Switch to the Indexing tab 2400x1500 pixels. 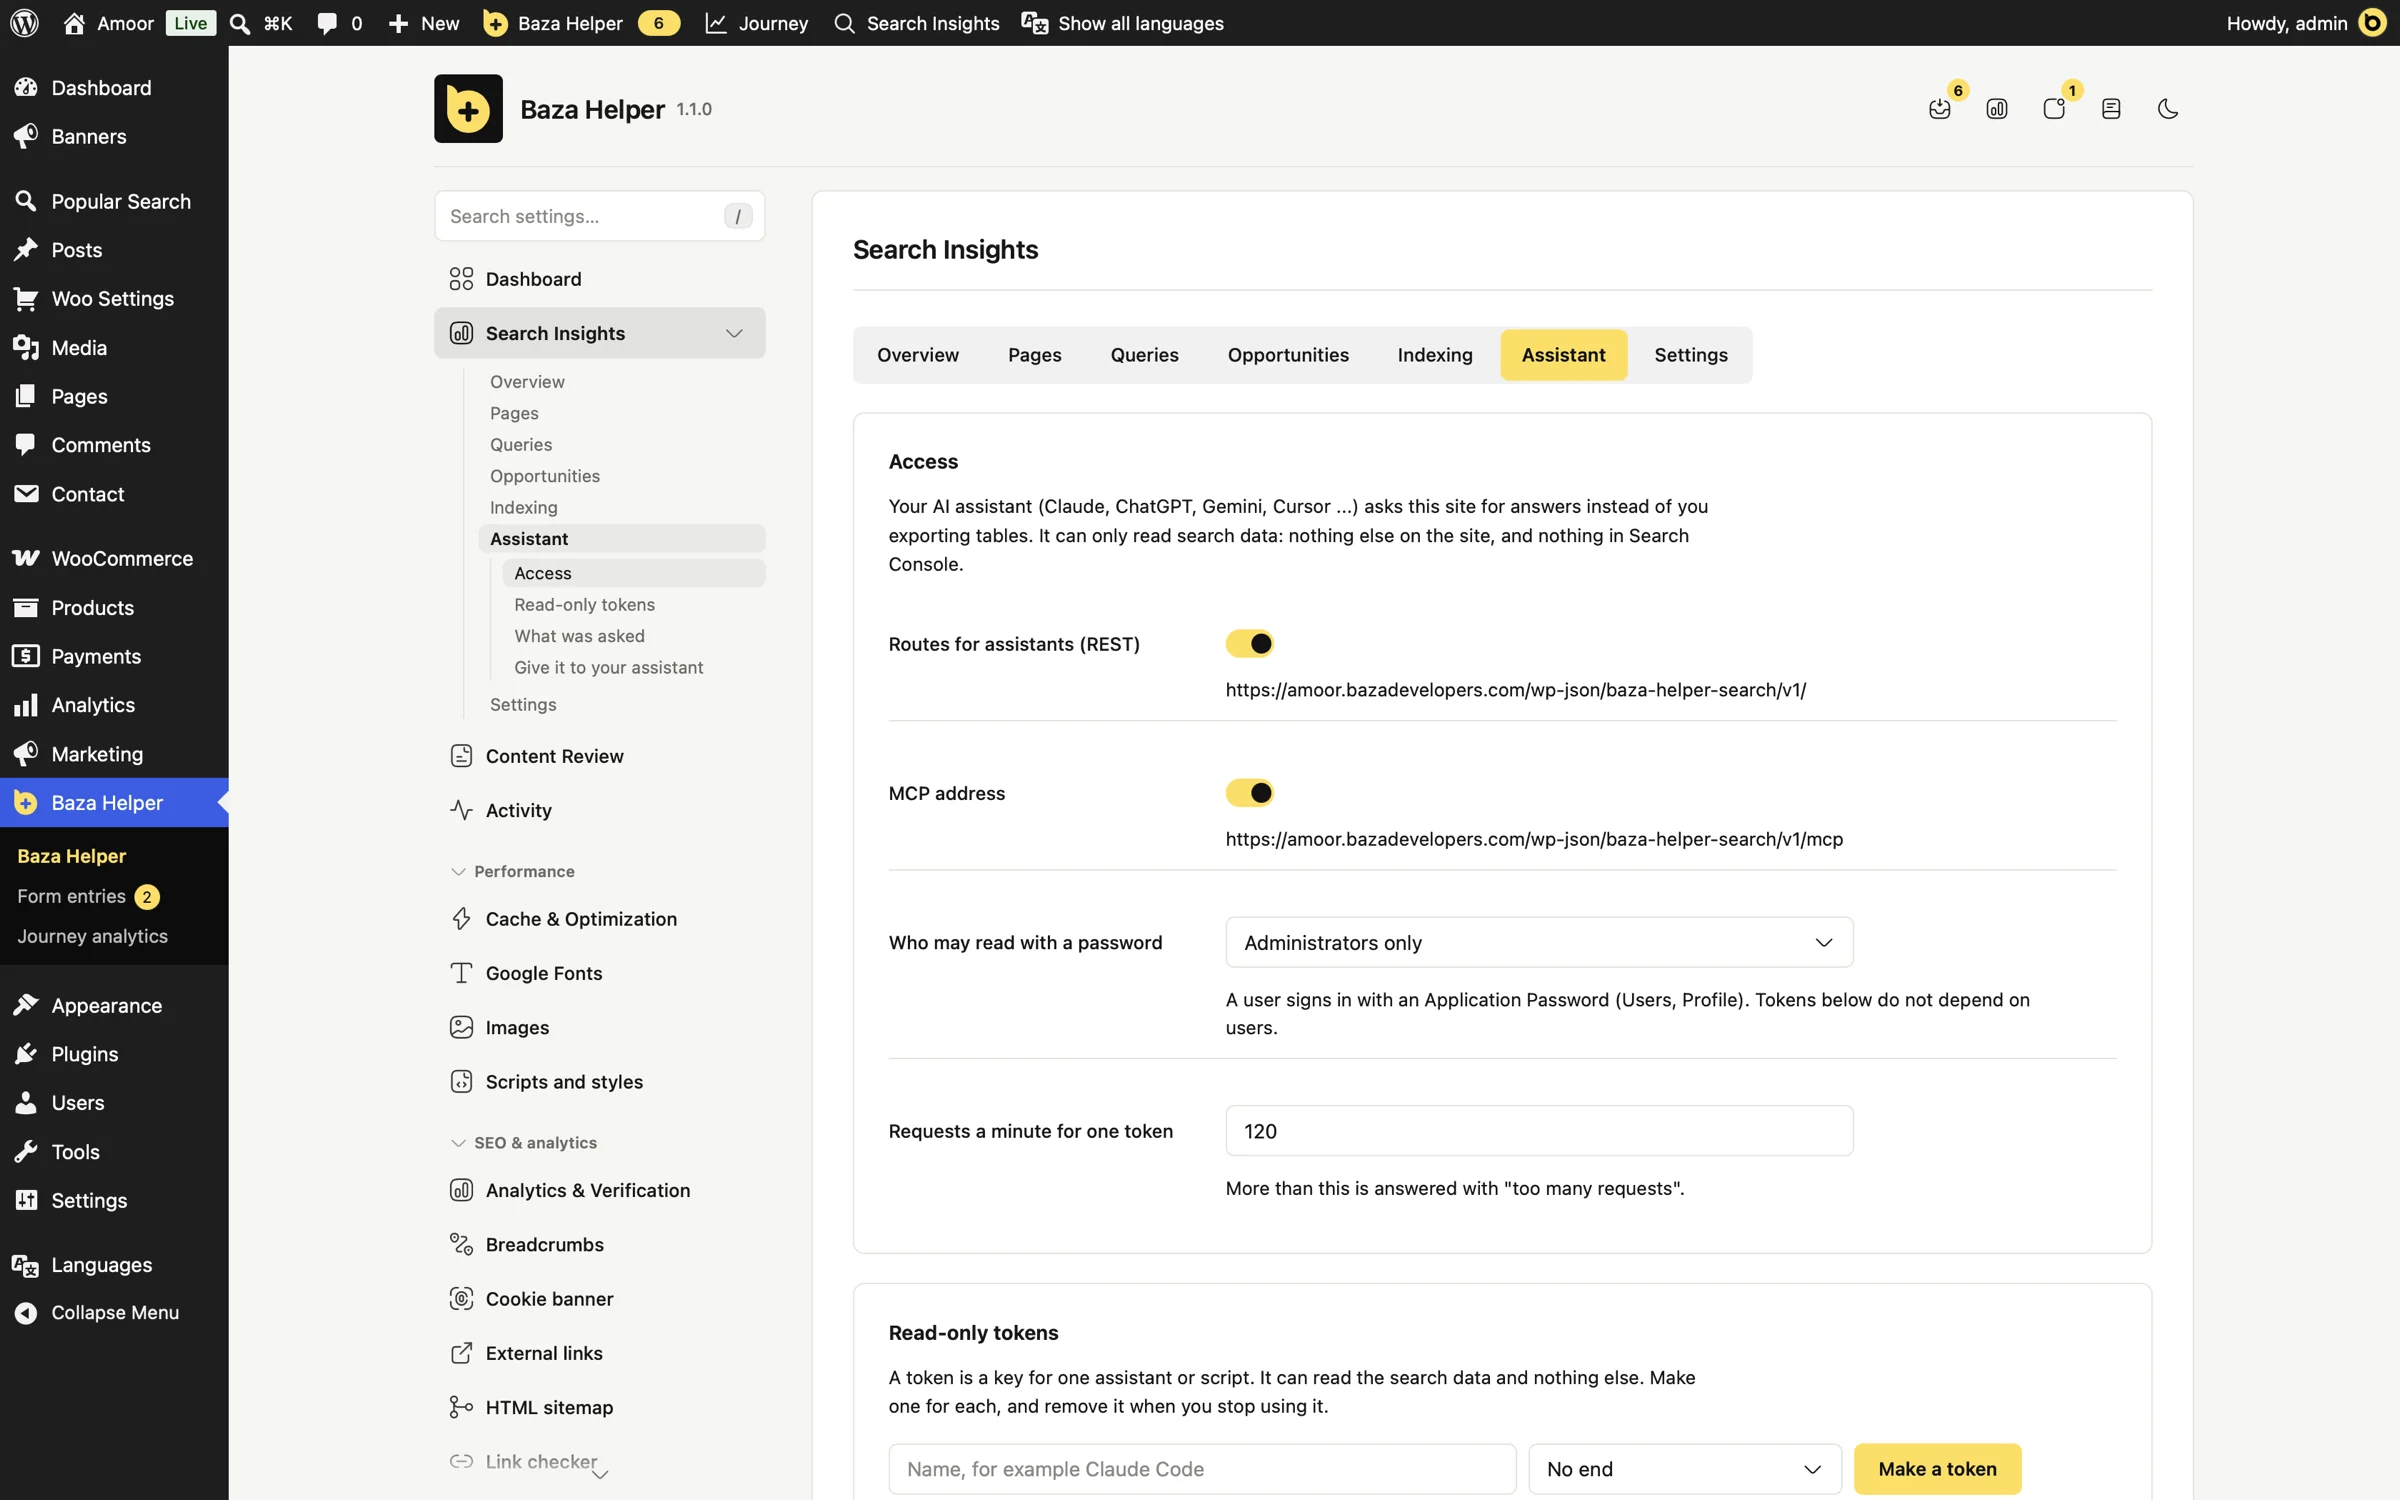tap(1435, 355)
